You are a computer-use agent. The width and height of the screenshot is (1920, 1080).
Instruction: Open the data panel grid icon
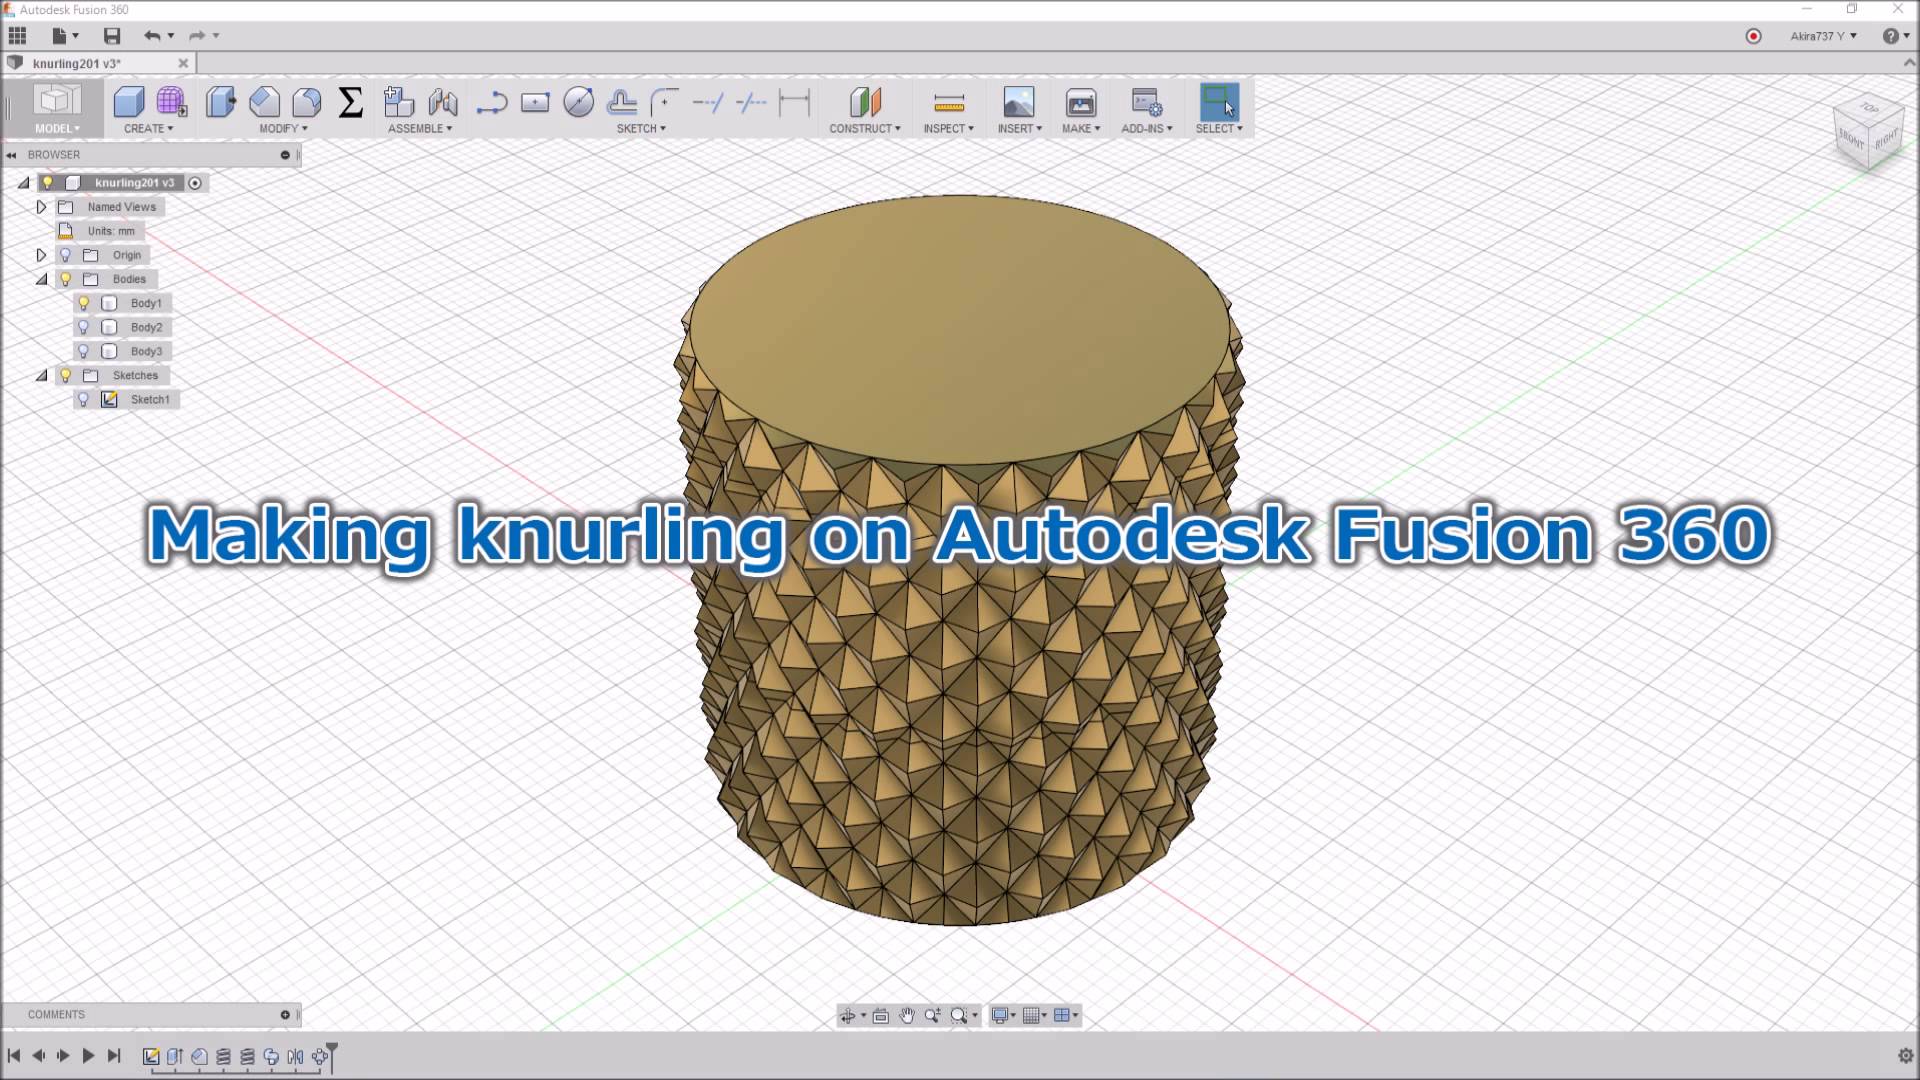click(x=17, y=36)
